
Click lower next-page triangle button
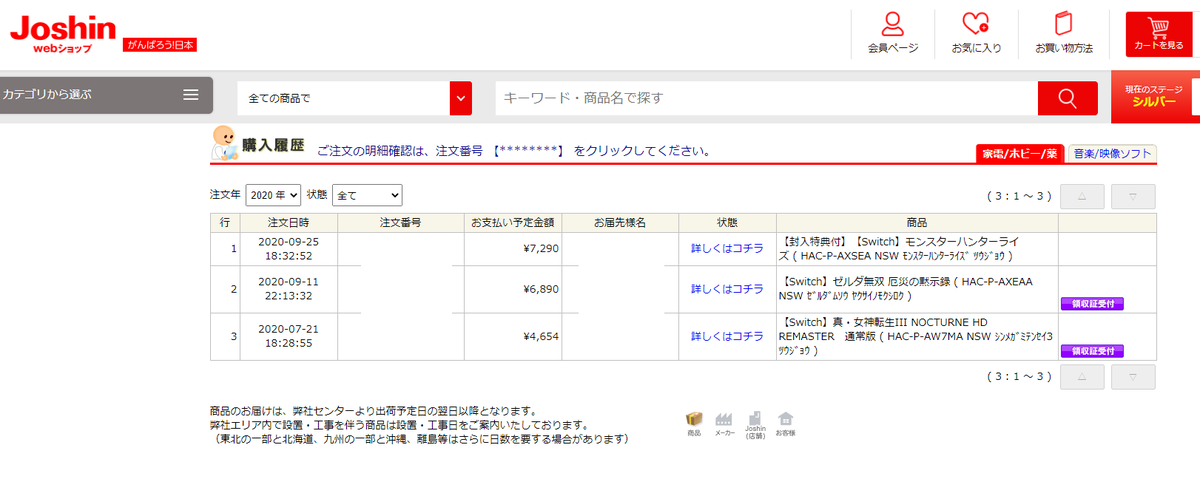click(1133, 376)
